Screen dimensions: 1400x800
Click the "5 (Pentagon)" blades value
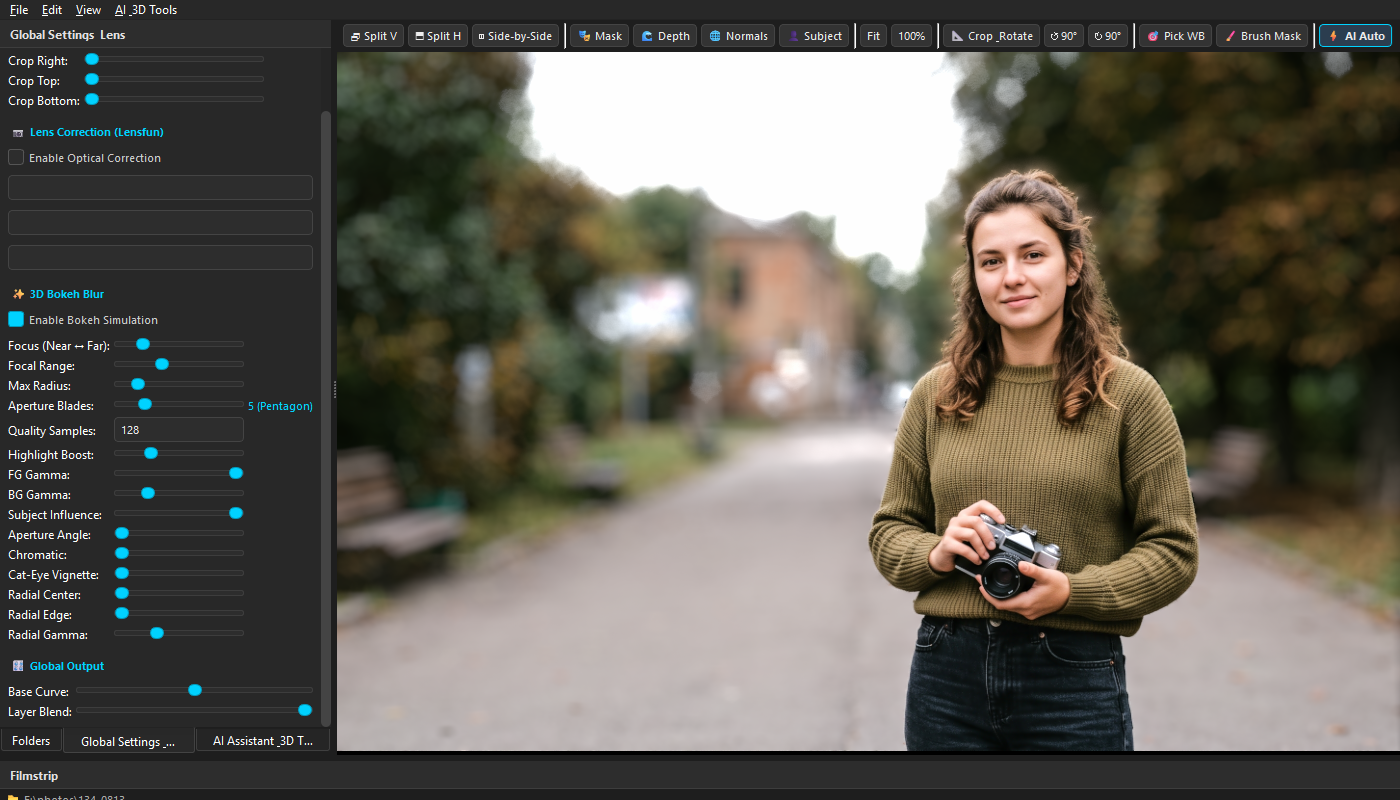(x=280, y=406)
